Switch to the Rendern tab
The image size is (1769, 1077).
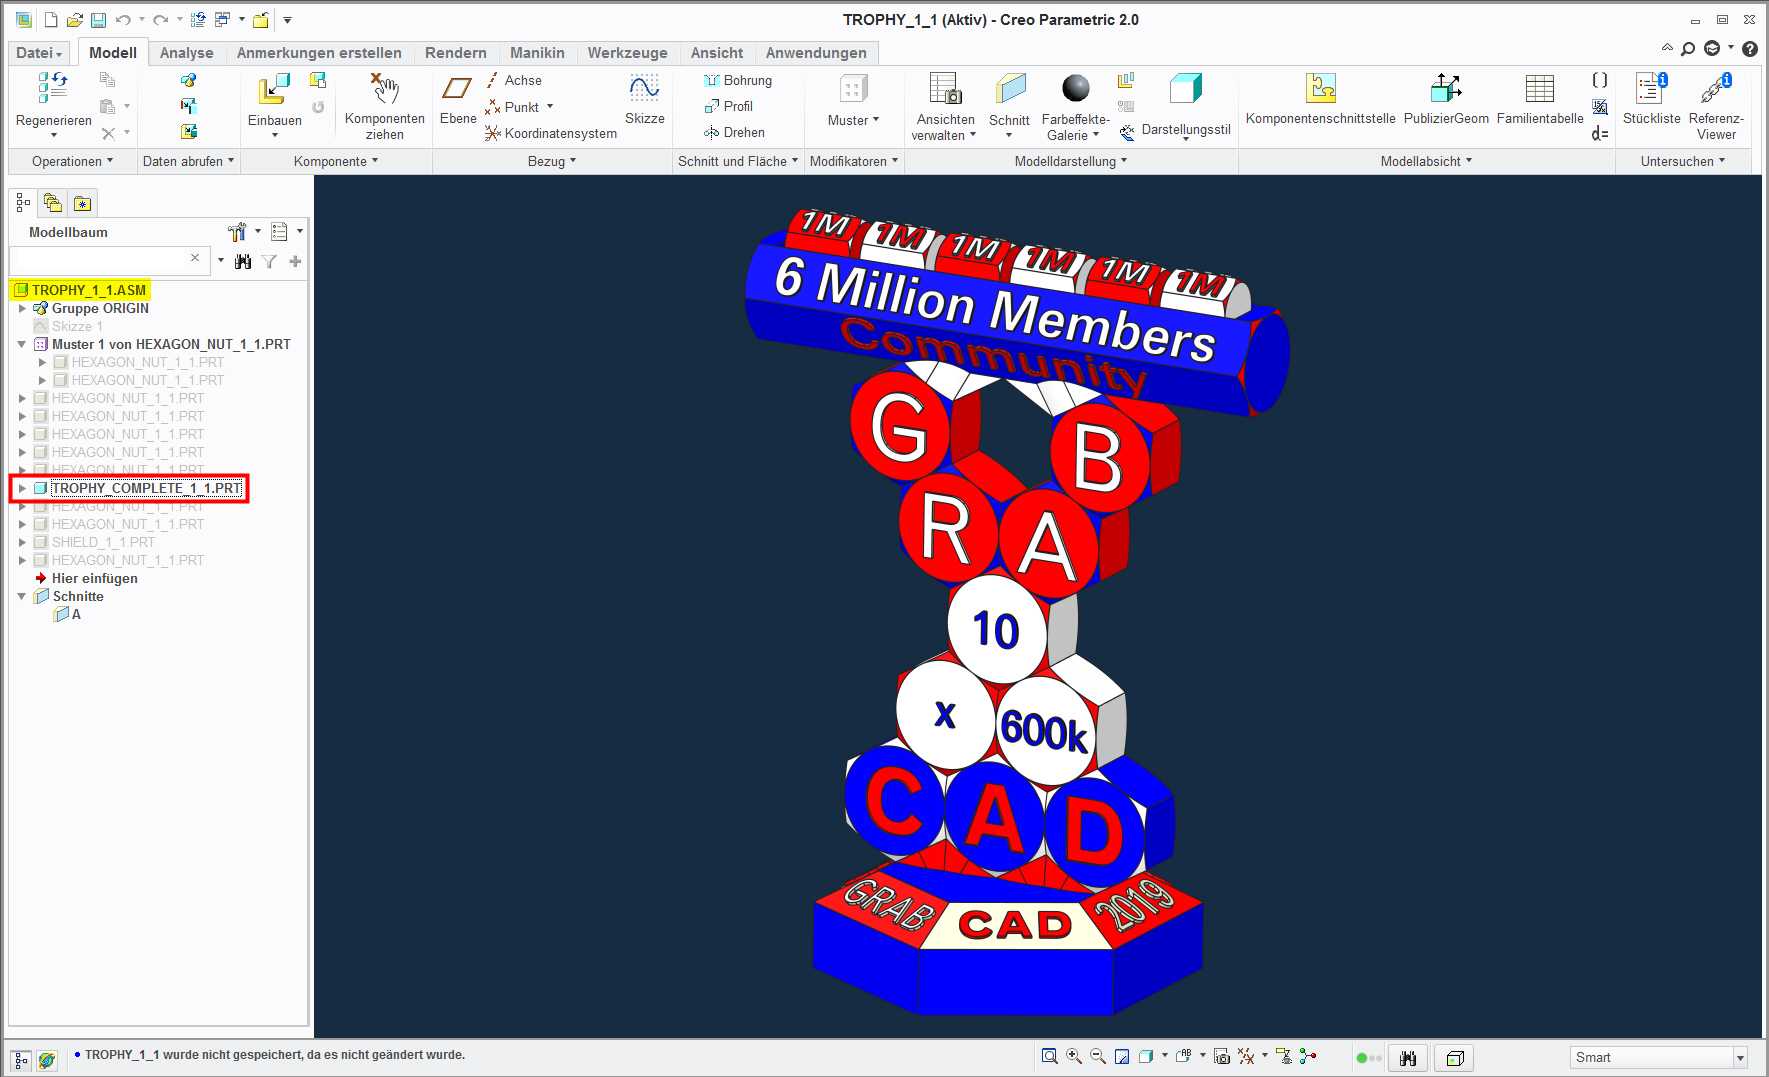[x=456, y=53]
